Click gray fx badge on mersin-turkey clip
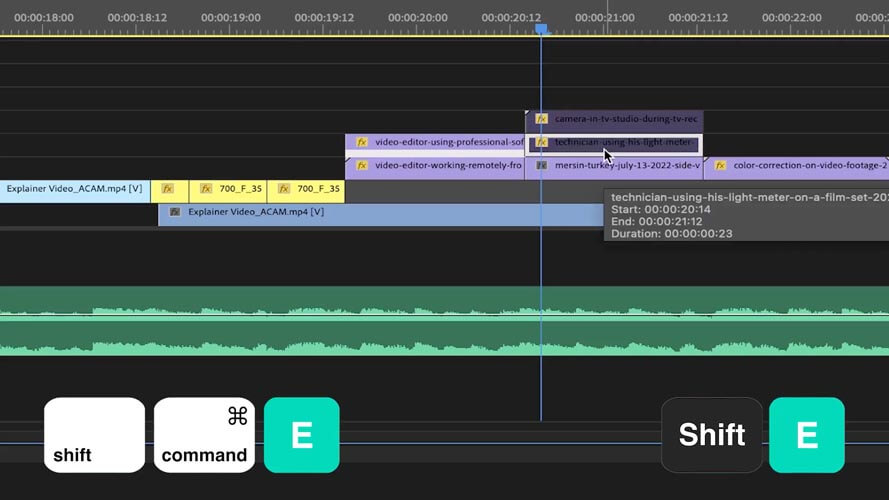This screenshot has height=500, width=889. (541, 166)
